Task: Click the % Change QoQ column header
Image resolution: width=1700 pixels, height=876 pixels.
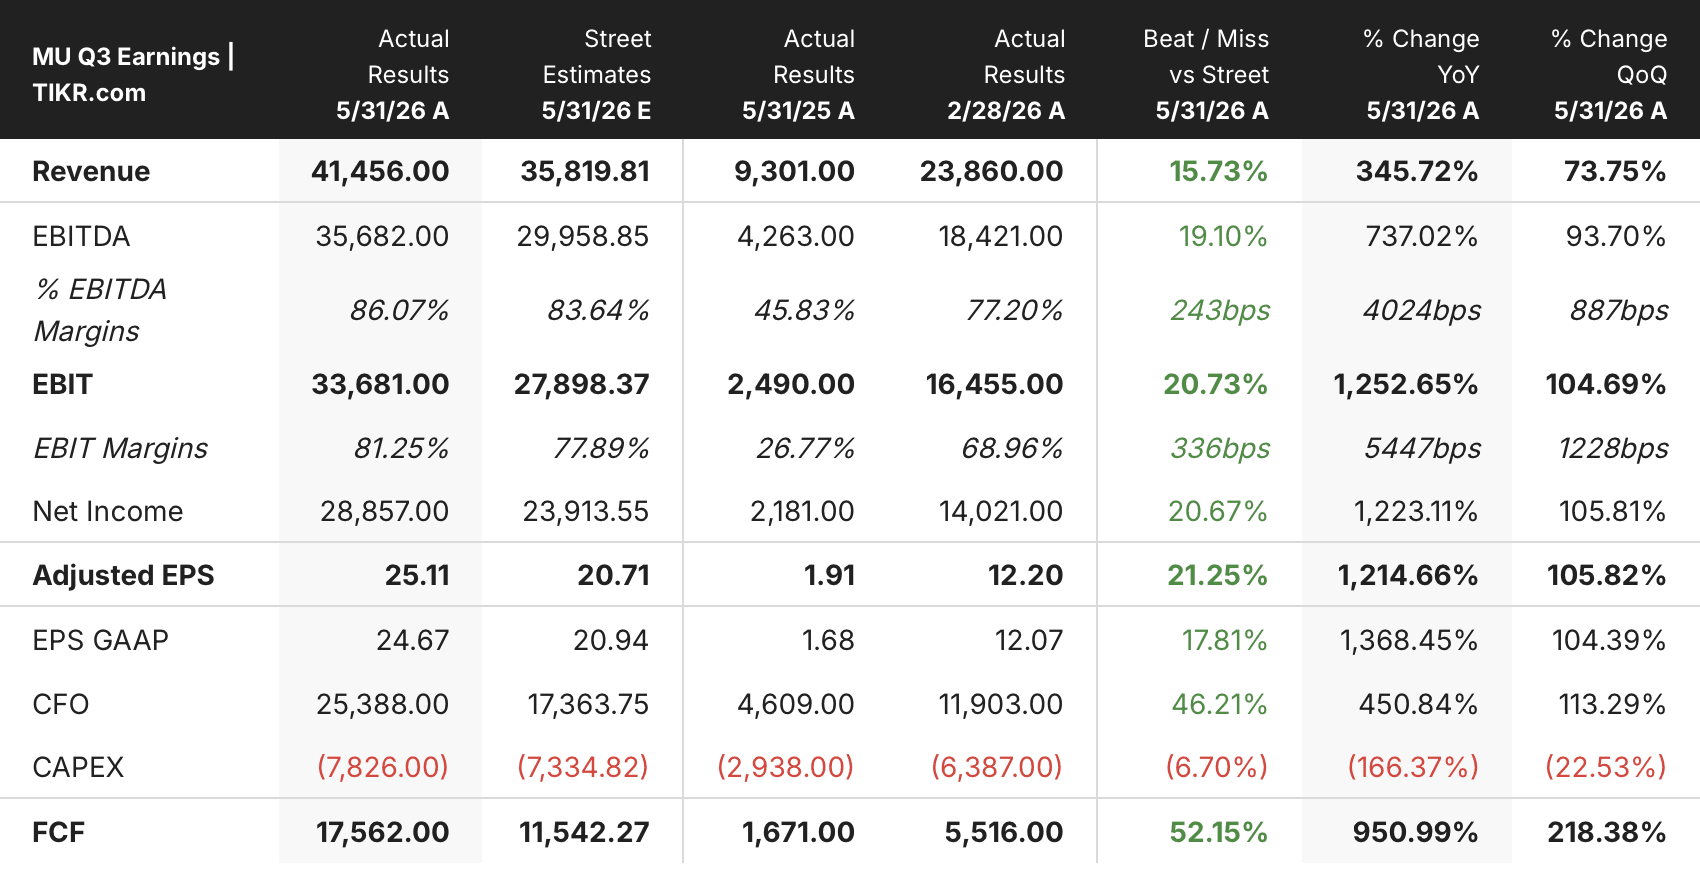Action: point(1610,75)
